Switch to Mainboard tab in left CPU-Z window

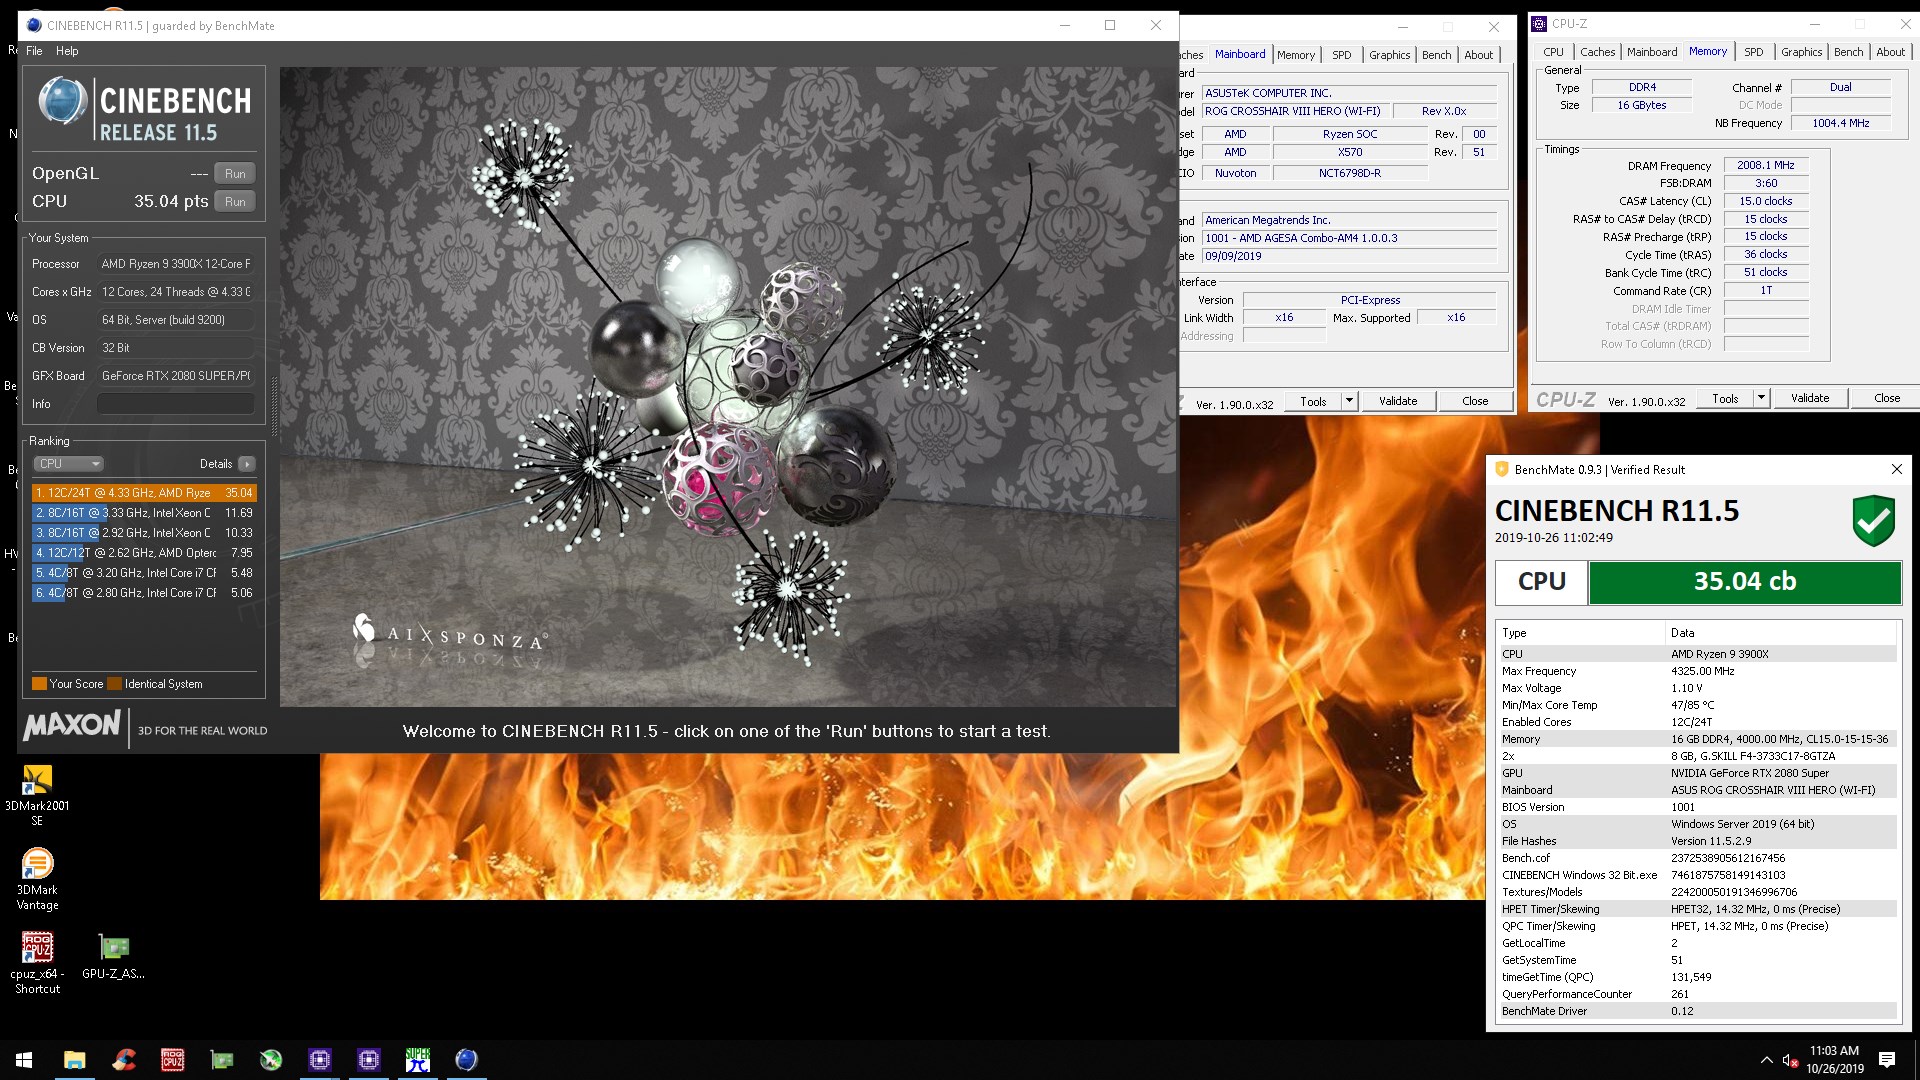point(1240,54)
